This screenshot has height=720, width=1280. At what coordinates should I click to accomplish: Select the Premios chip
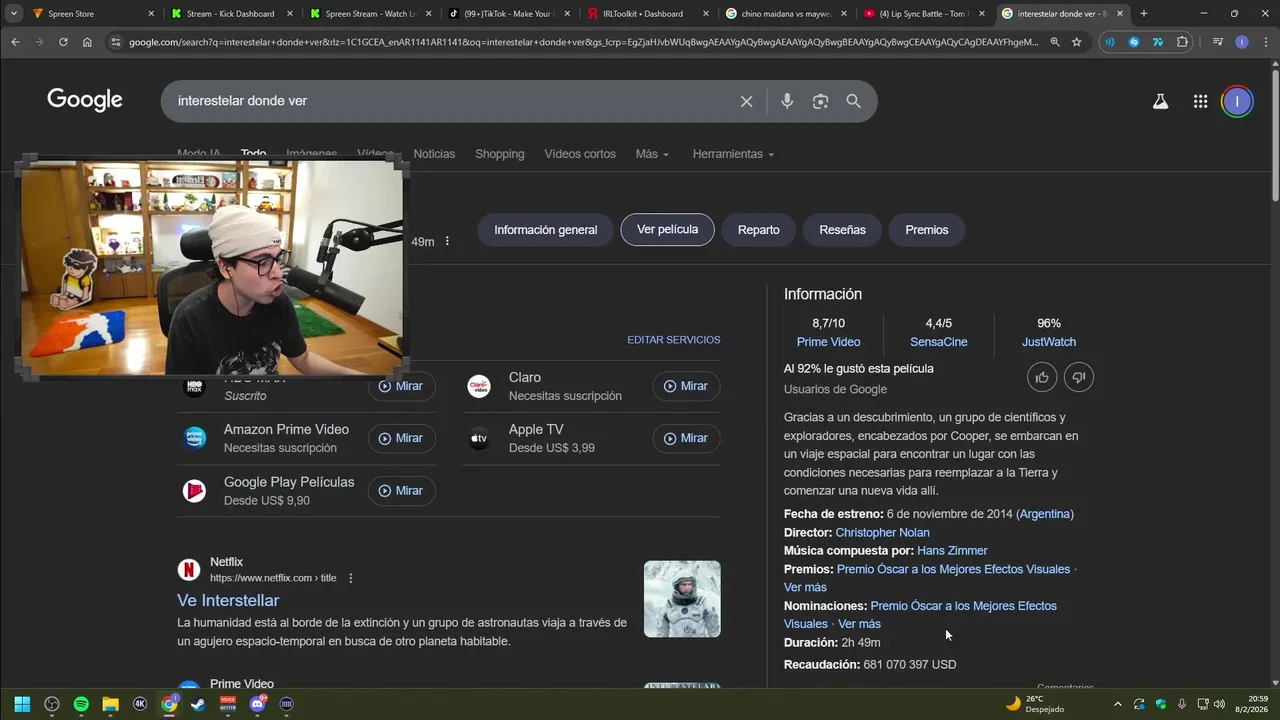point(927,230)
